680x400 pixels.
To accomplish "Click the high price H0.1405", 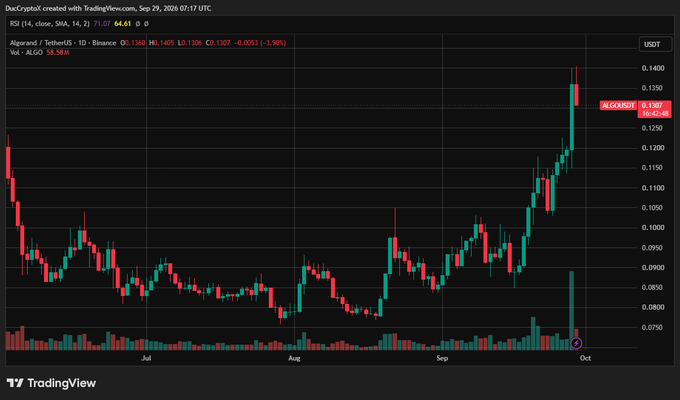I will point(161,43).
